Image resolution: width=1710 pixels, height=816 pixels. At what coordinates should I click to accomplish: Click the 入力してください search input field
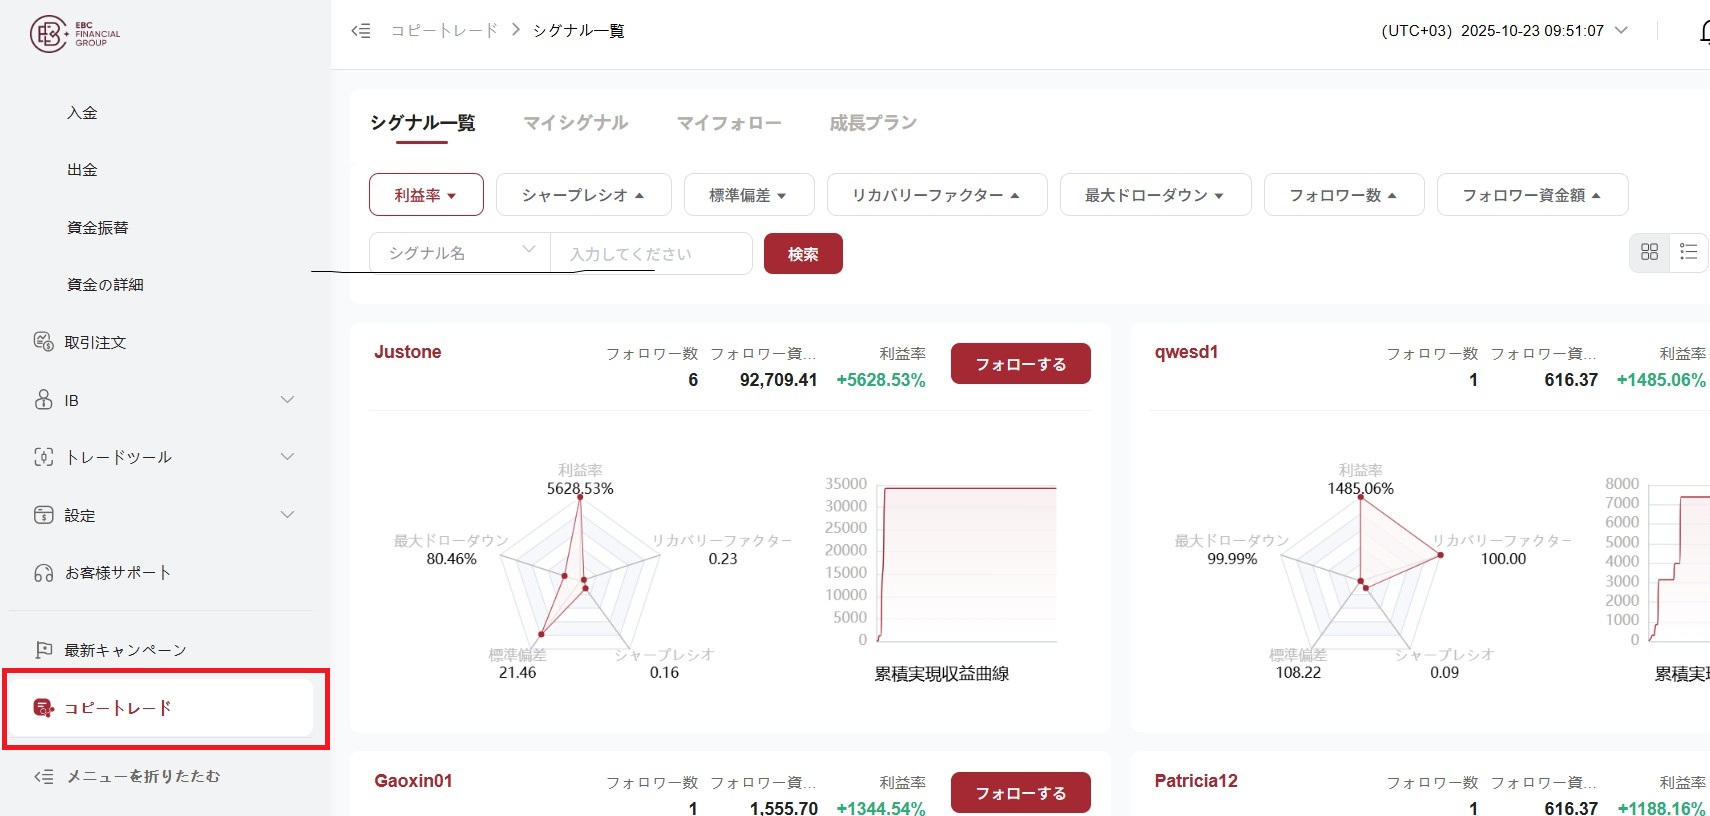[x=650, y=254]
